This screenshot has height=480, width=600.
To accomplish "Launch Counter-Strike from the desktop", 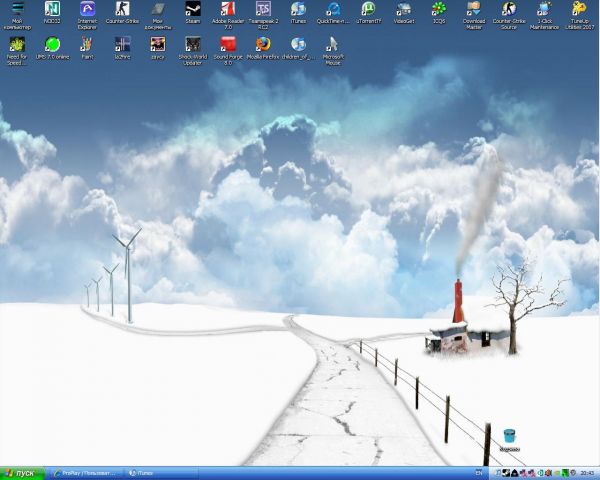I will [x=122, y=10].
